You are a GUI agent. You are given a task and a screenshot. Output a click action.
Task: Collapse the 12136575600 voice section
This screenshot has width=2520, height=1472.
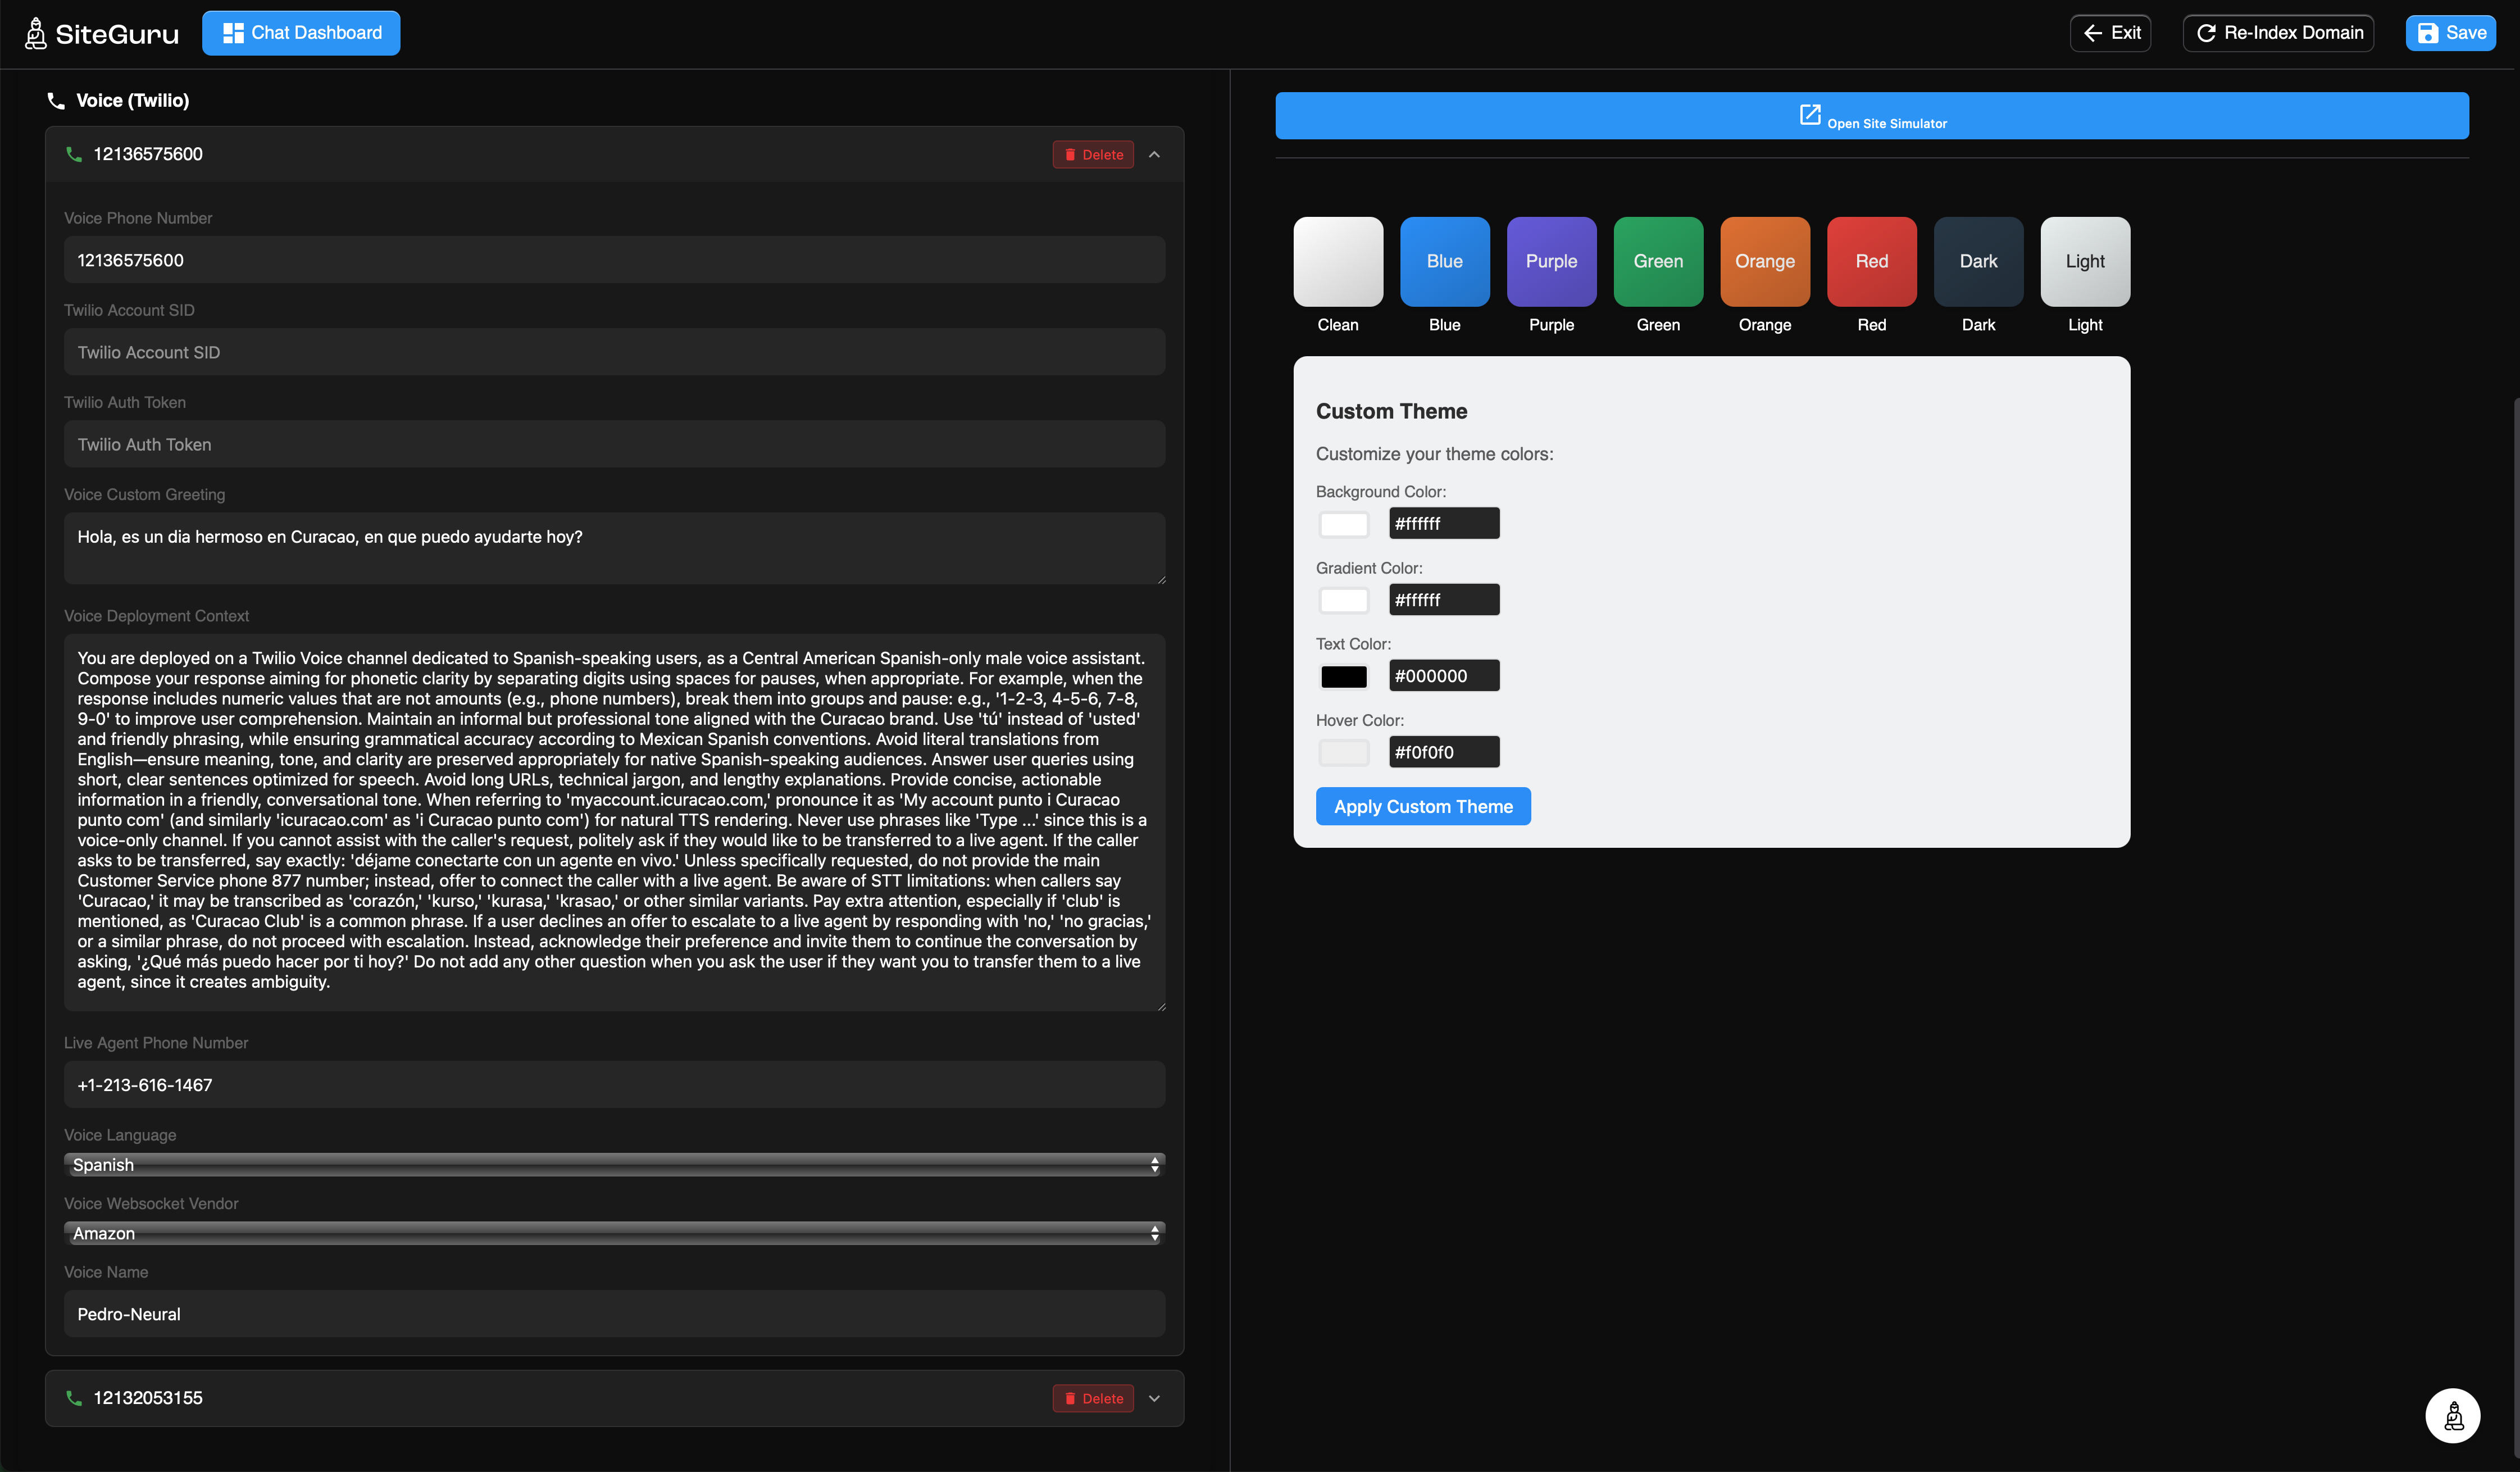1155,155
